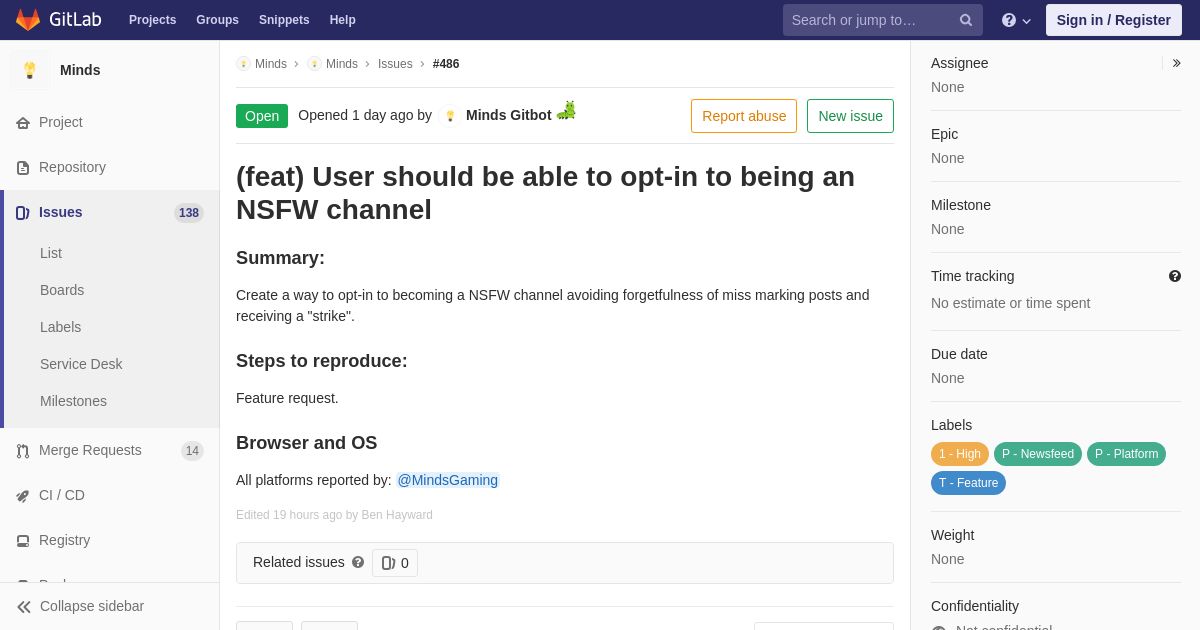Click the #486 breadcrumb link
Screen dimensions: 1200x630
coord(446,64)
